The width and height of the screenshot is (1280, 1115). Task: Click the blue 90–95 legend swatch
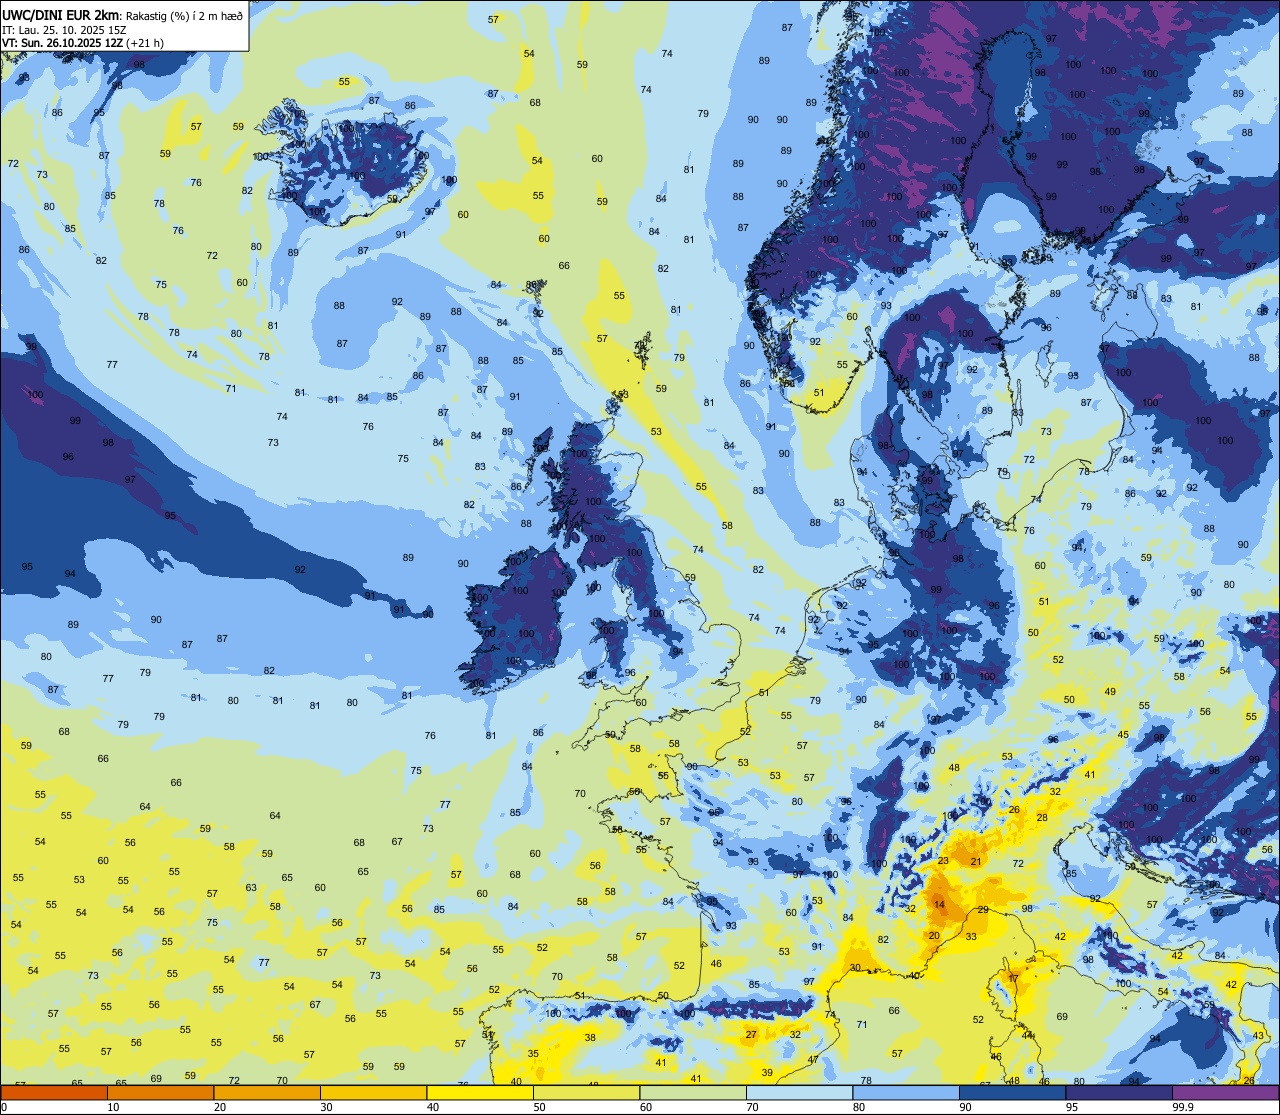(x=1012, y=1092)
